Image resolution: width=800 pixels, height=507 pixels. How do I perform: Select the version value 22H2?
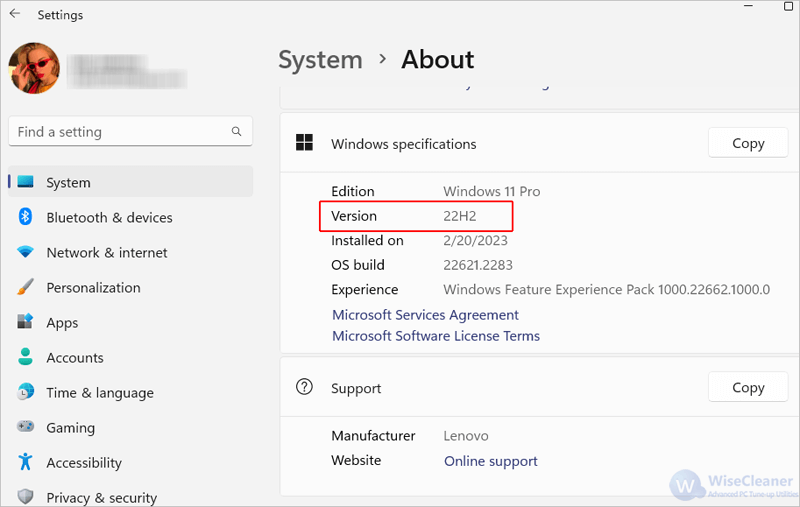(460, 216)
